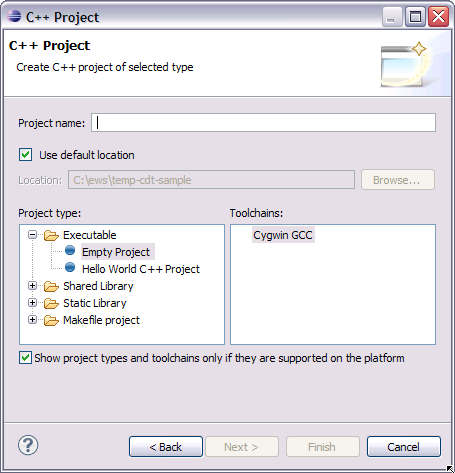The width and height of the screenshot is (455, 473).
Task: Toggle the supported-platform-only project types checkbox
Action: tap(26, 358)
